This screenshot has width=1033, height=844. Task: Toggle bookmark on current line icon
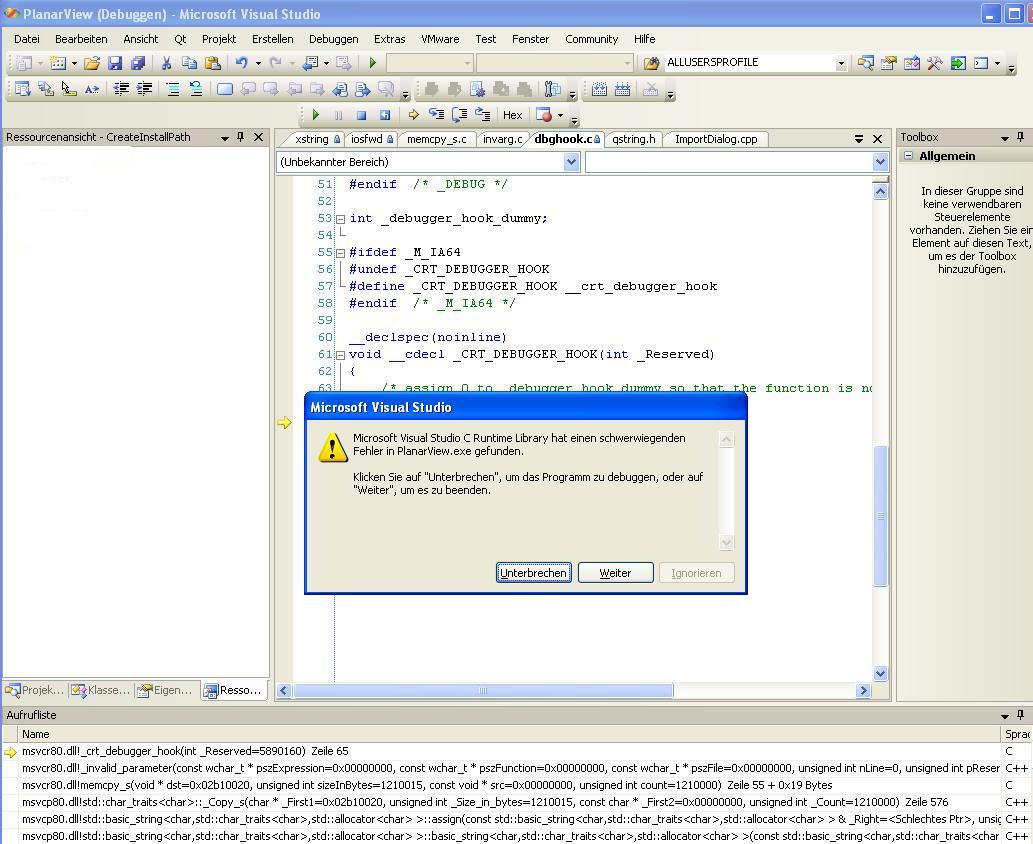point(225,89)
